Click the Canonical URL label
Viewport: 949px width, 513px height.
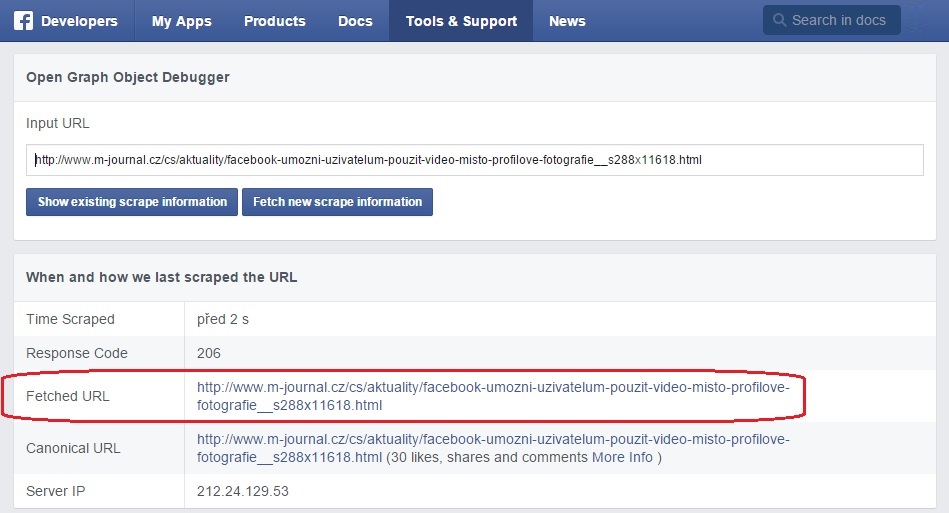pyautogui.click(x=73, y=448)
